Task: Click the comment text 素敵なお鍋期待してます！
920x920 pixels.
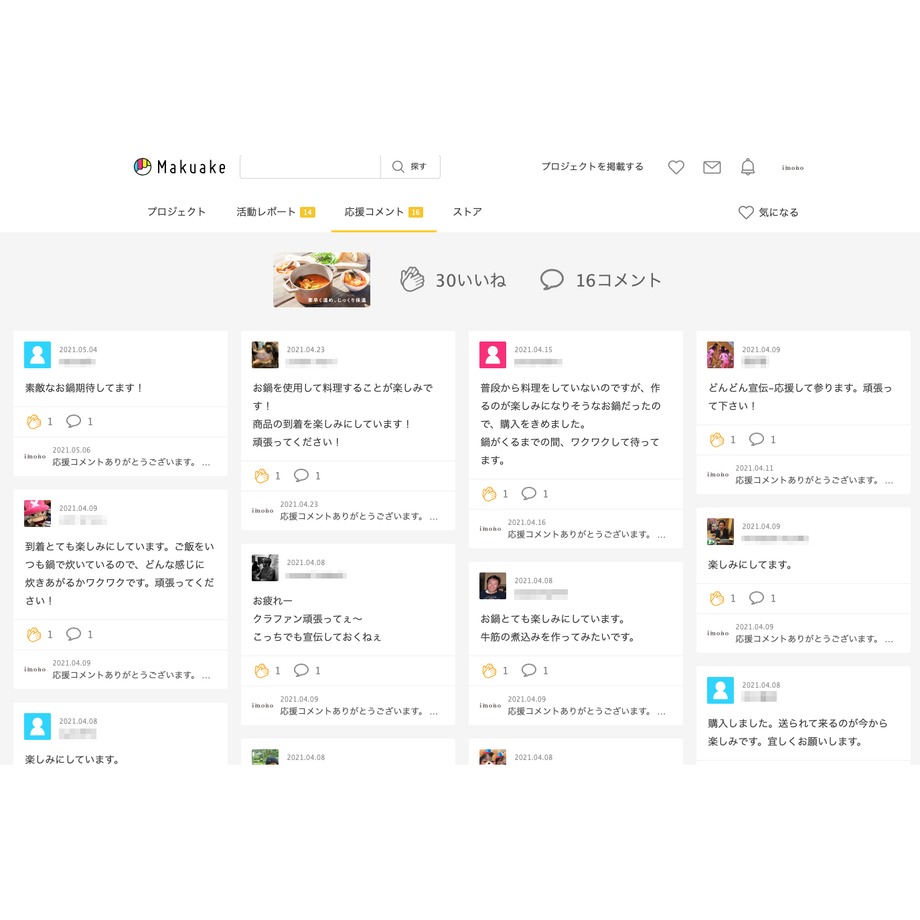Action: click(x=83, y=388)
